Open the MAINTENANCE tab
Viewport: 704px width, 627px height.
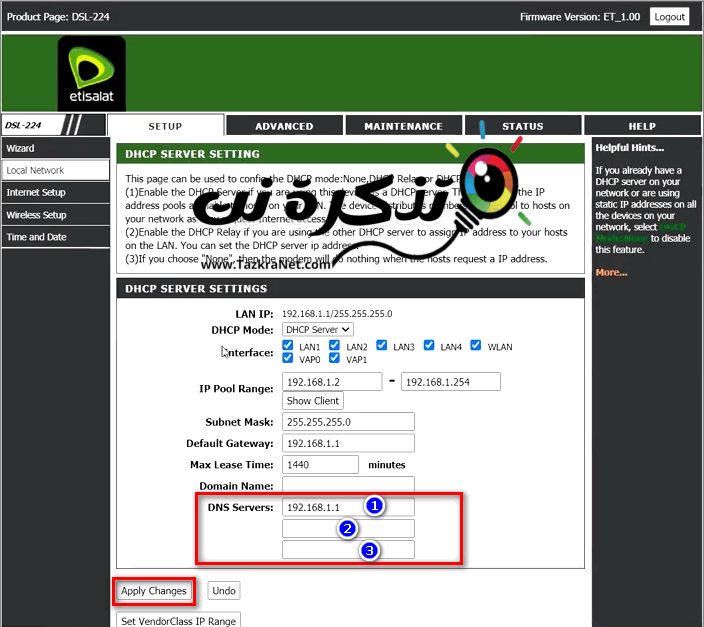click(x=403, y=126)
